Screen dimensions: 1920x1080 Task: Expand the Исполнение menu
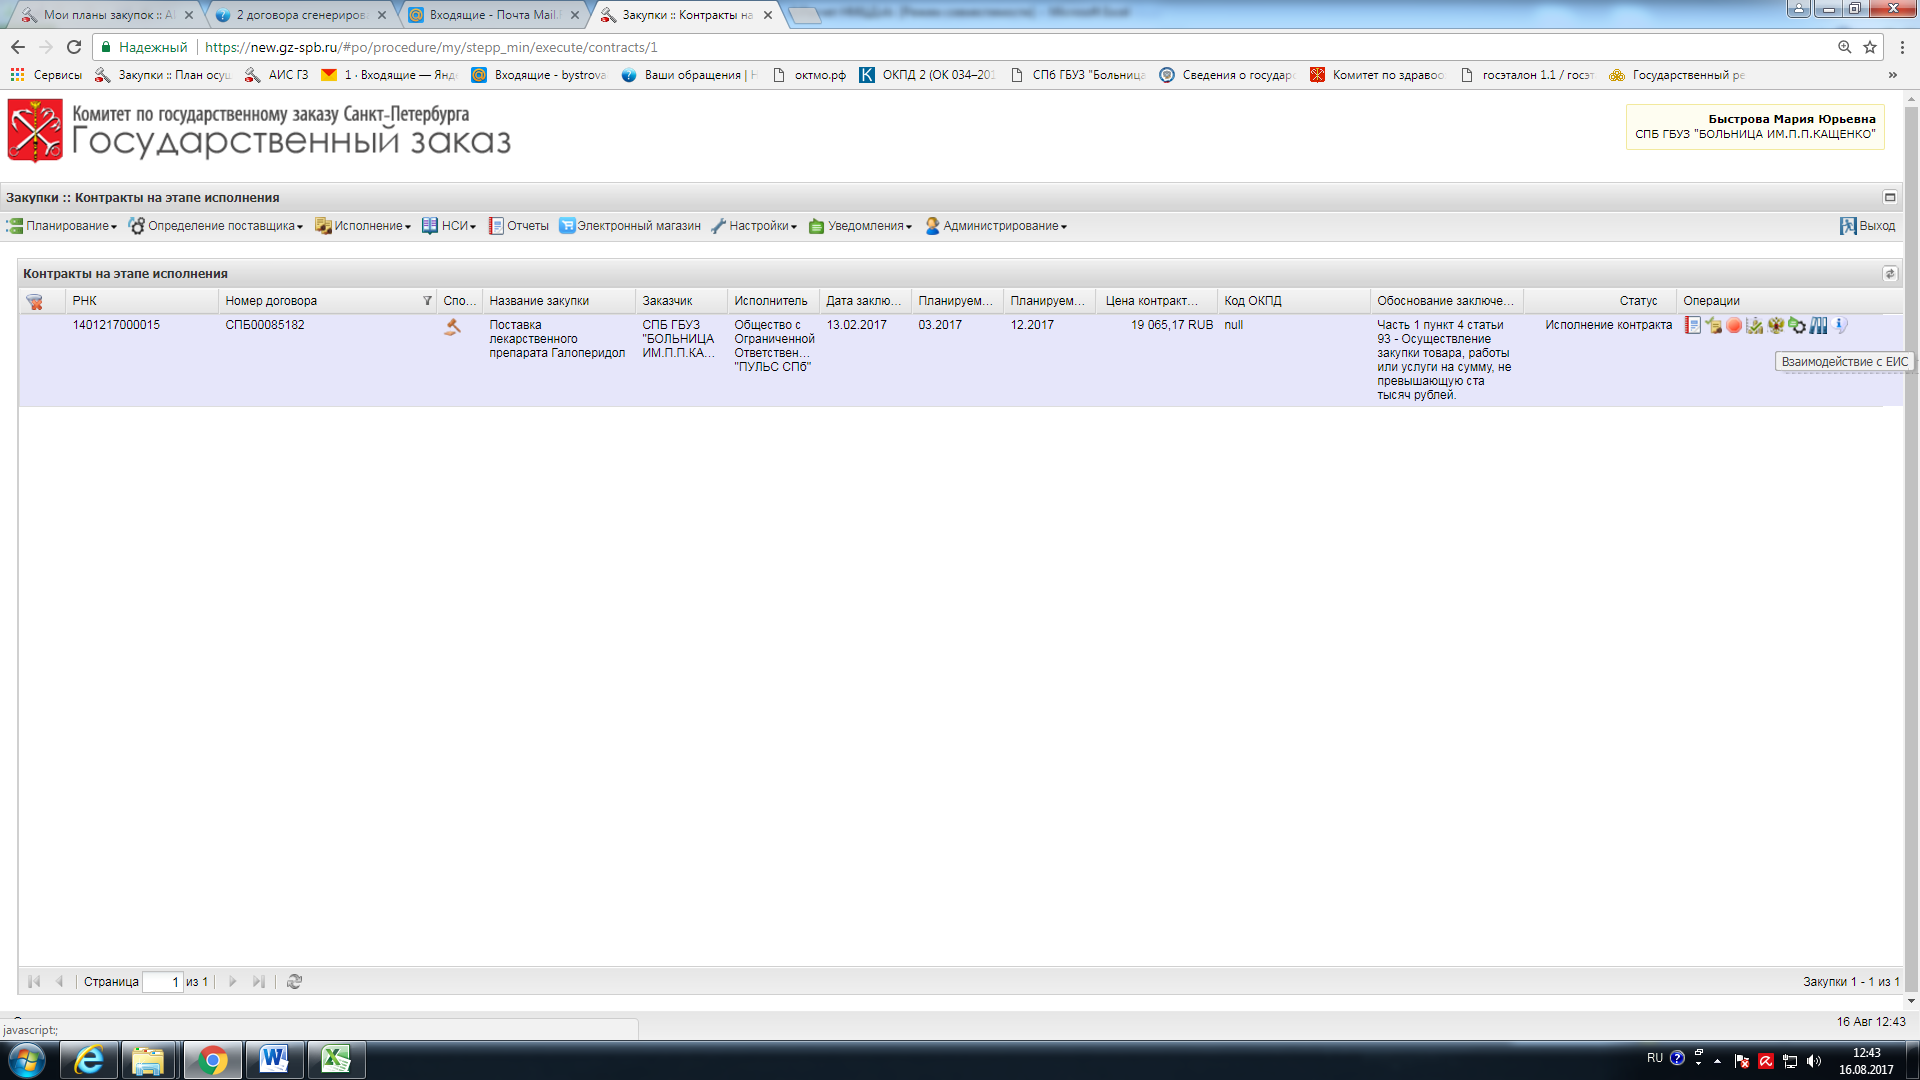[x=368, y=226]
